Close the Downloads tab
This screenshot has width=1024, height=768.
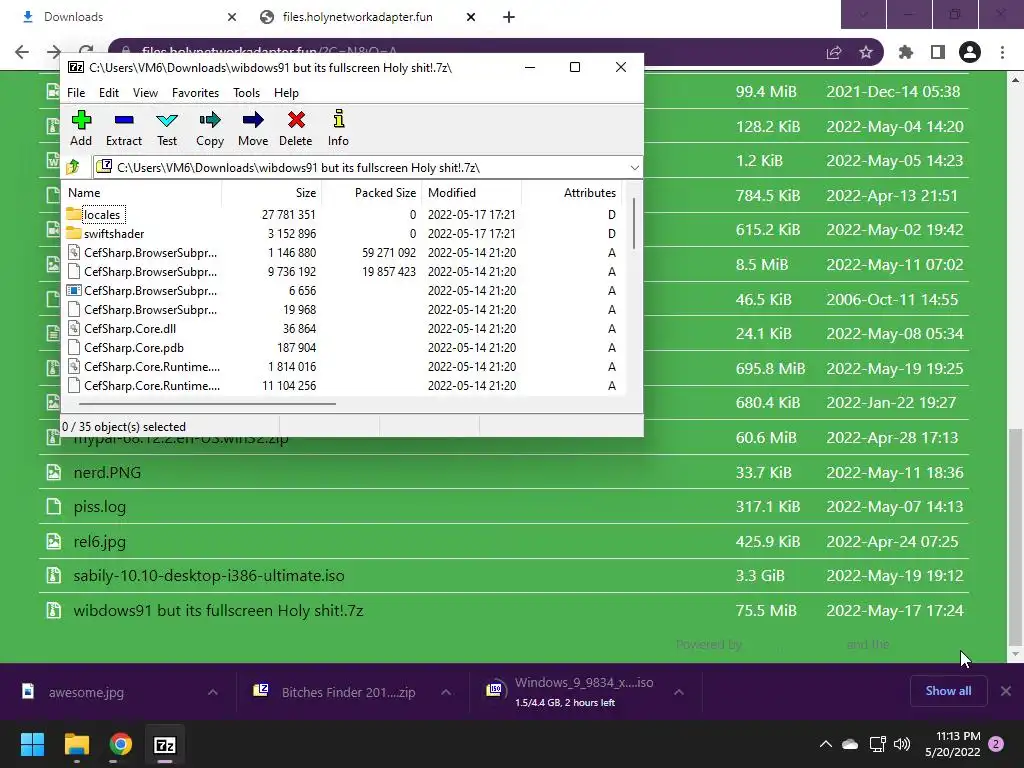pos(232,17)
